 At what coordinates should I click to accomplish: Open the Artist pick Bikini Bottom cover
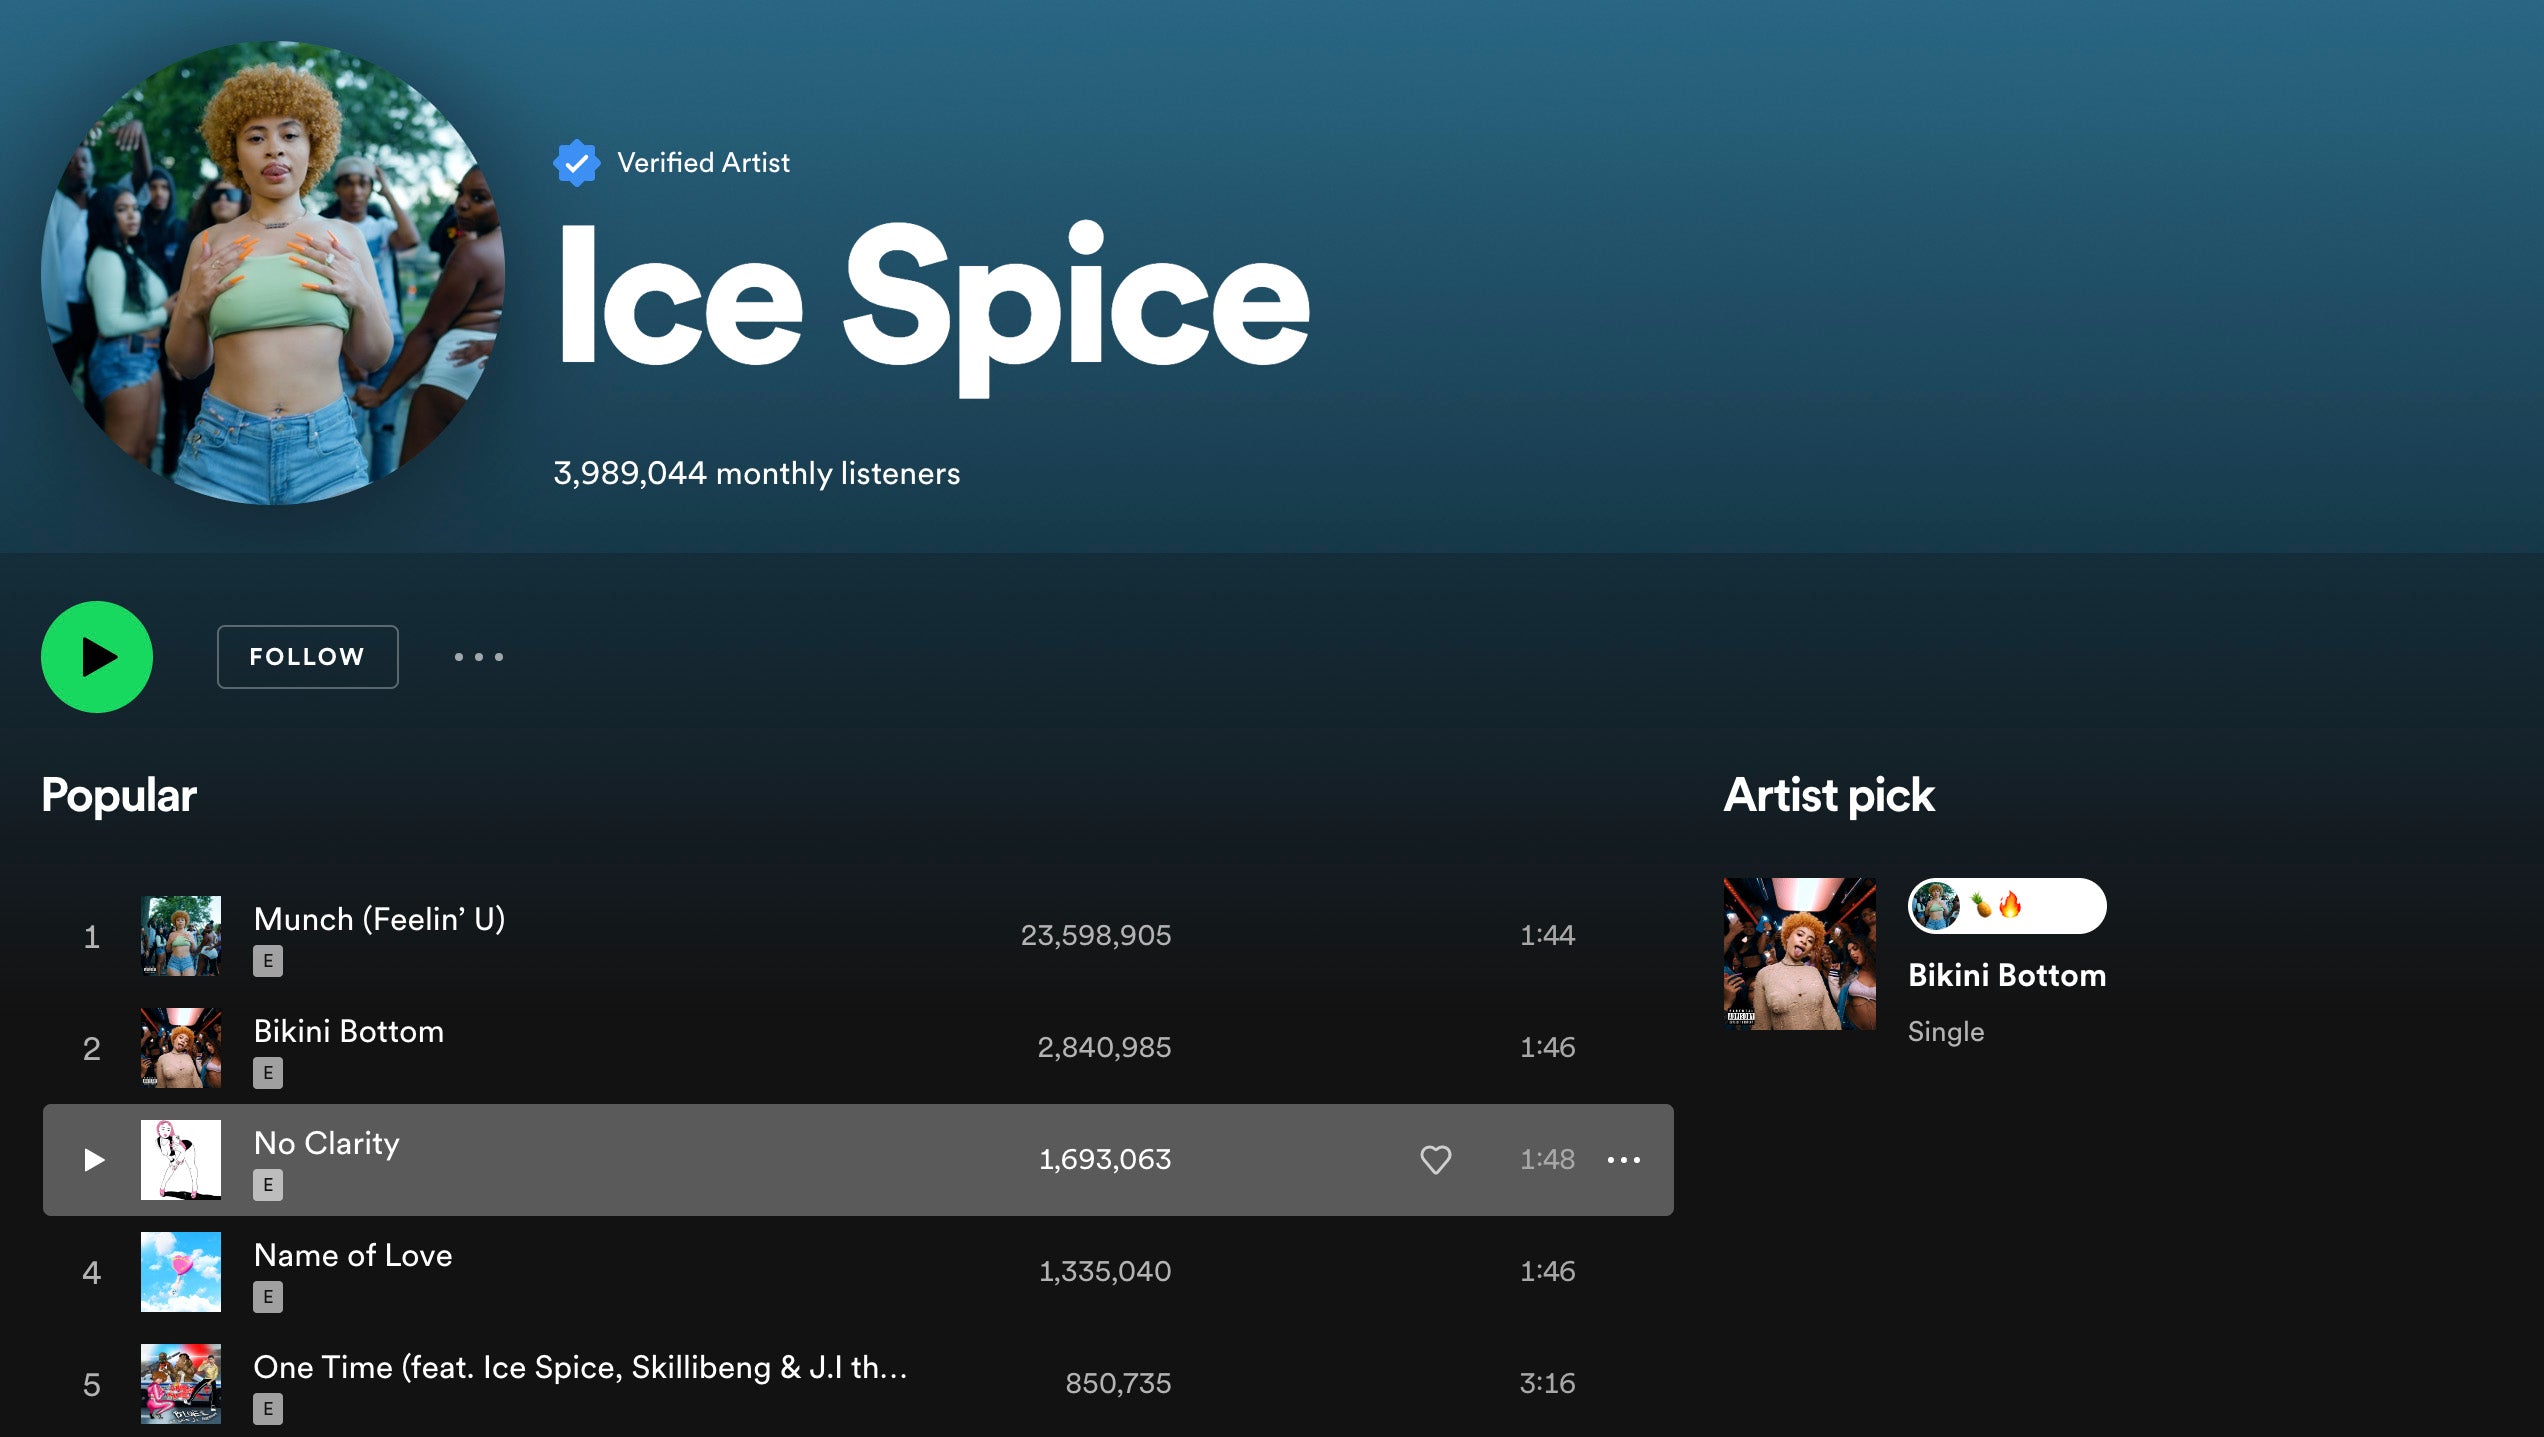[1800, 954]
